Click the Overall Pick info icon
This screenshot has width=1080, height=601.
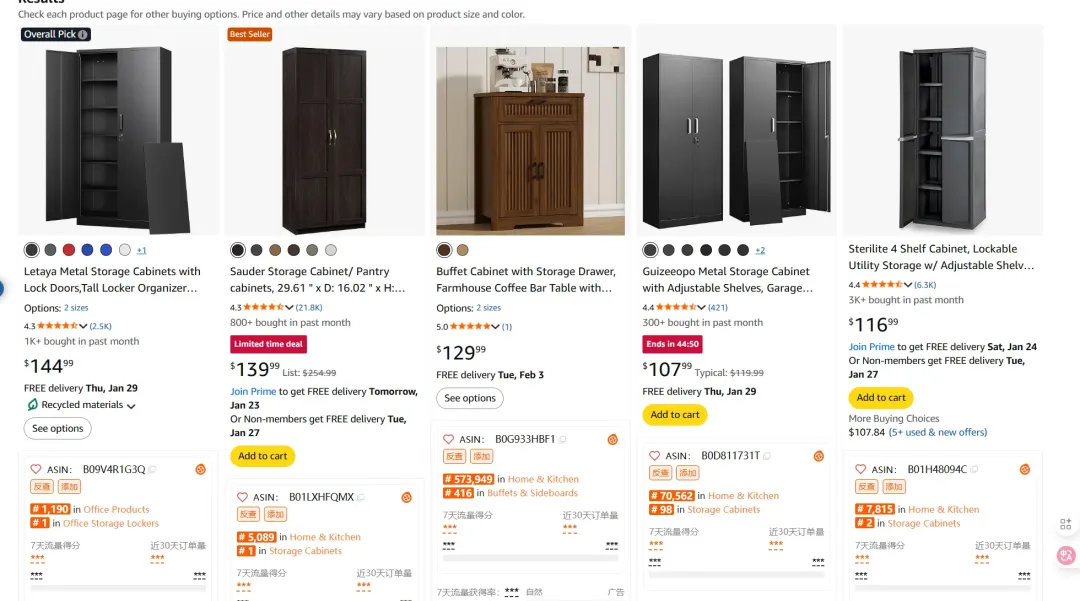tap(84, 34)
